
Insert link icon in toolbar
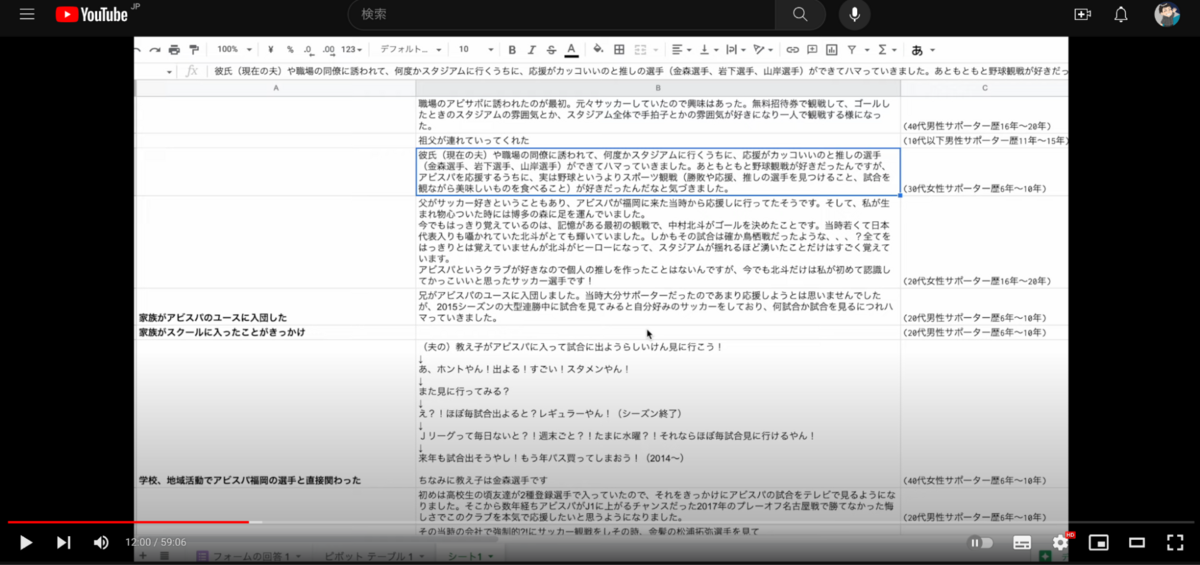[x=793, y=49]
